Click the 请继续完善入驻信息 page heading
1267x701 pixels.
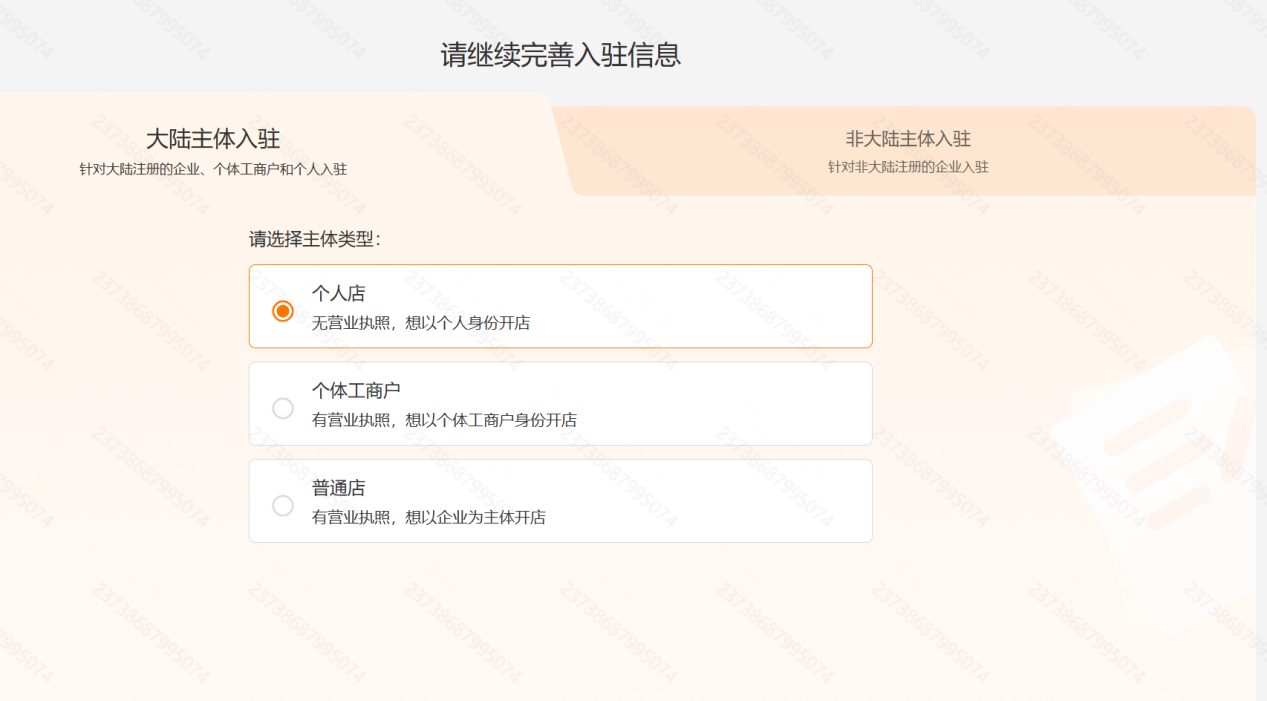point(560,55)
